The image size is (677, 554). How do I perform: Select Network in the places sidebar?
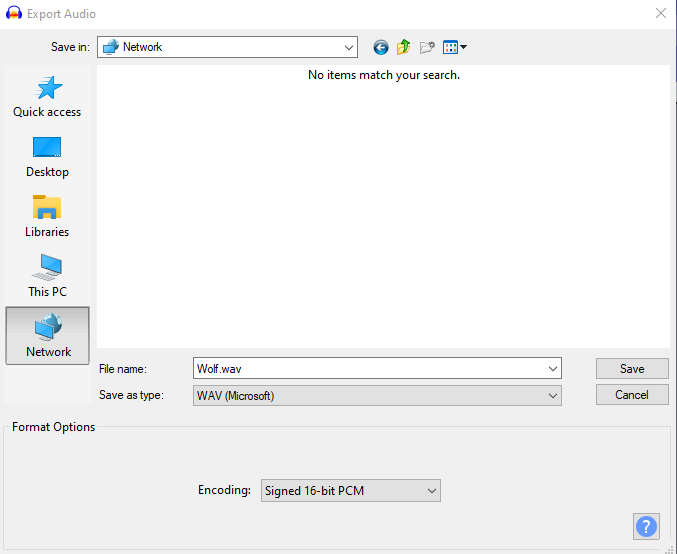pyautogui.click(x=48, y=336)
